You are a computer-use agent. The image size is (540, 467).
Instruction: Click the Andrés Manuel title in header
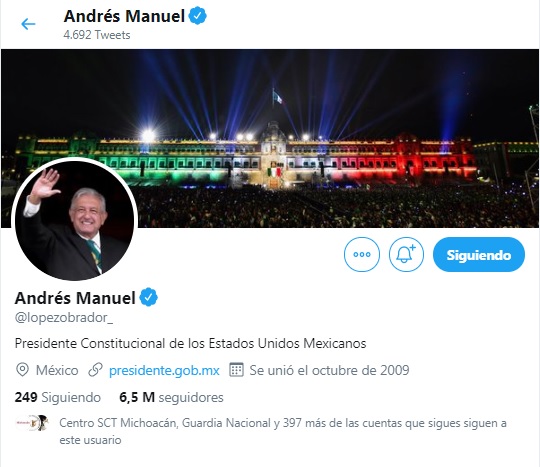(124, 16)
